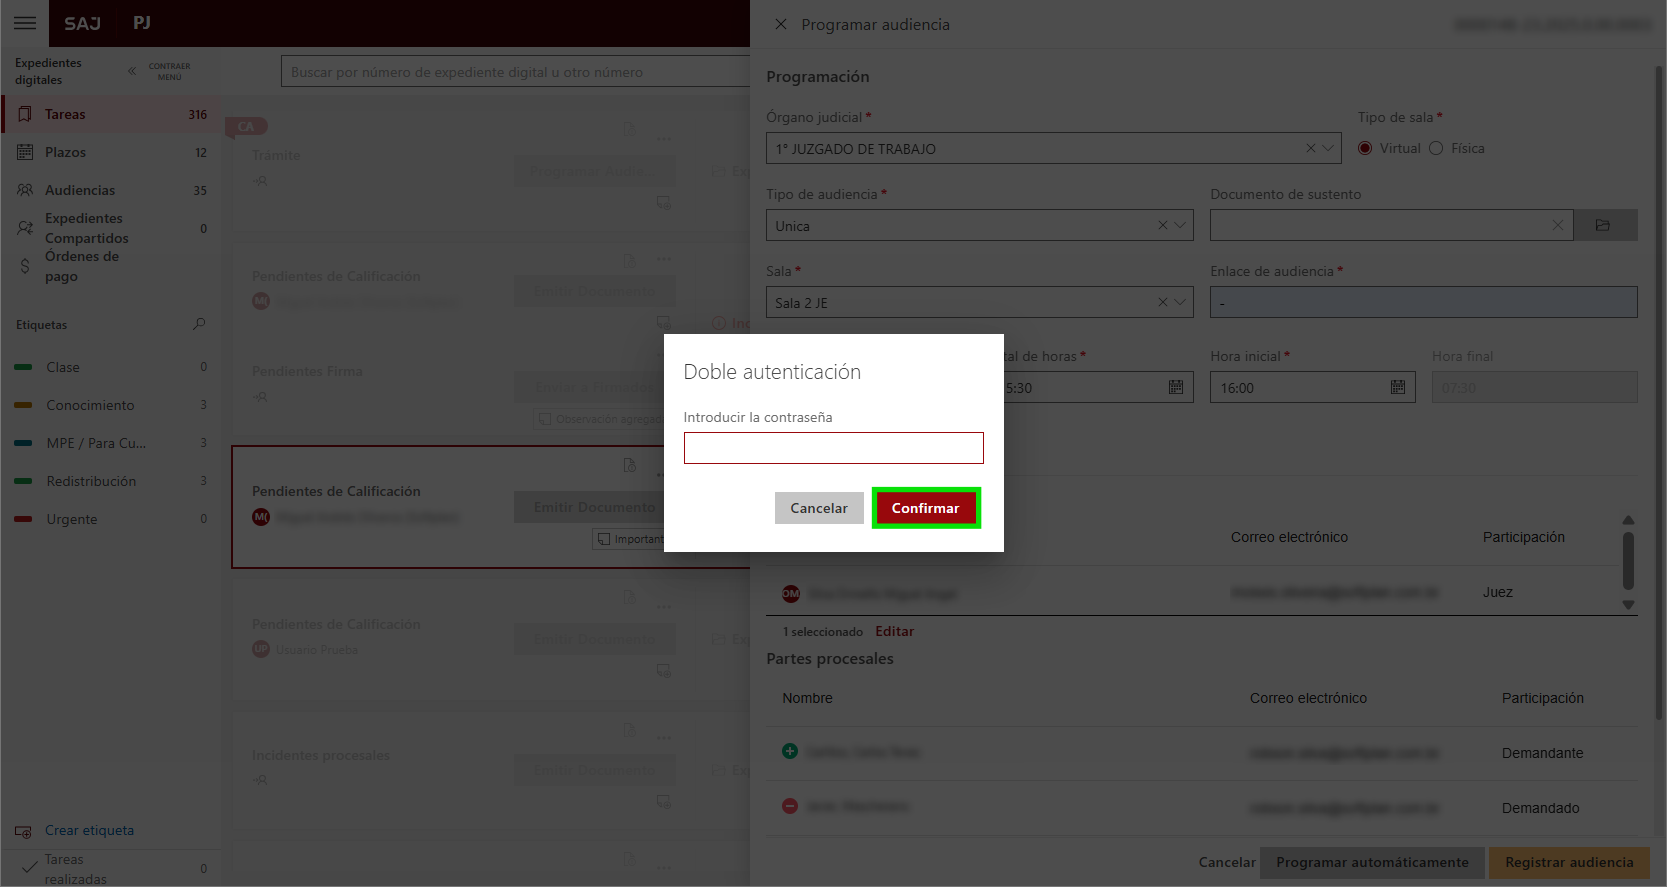This screenshot has height=887, width=1667.
Task: Expand the Tipo de audiencia dropdown
Action: (x=1180, y=226)
